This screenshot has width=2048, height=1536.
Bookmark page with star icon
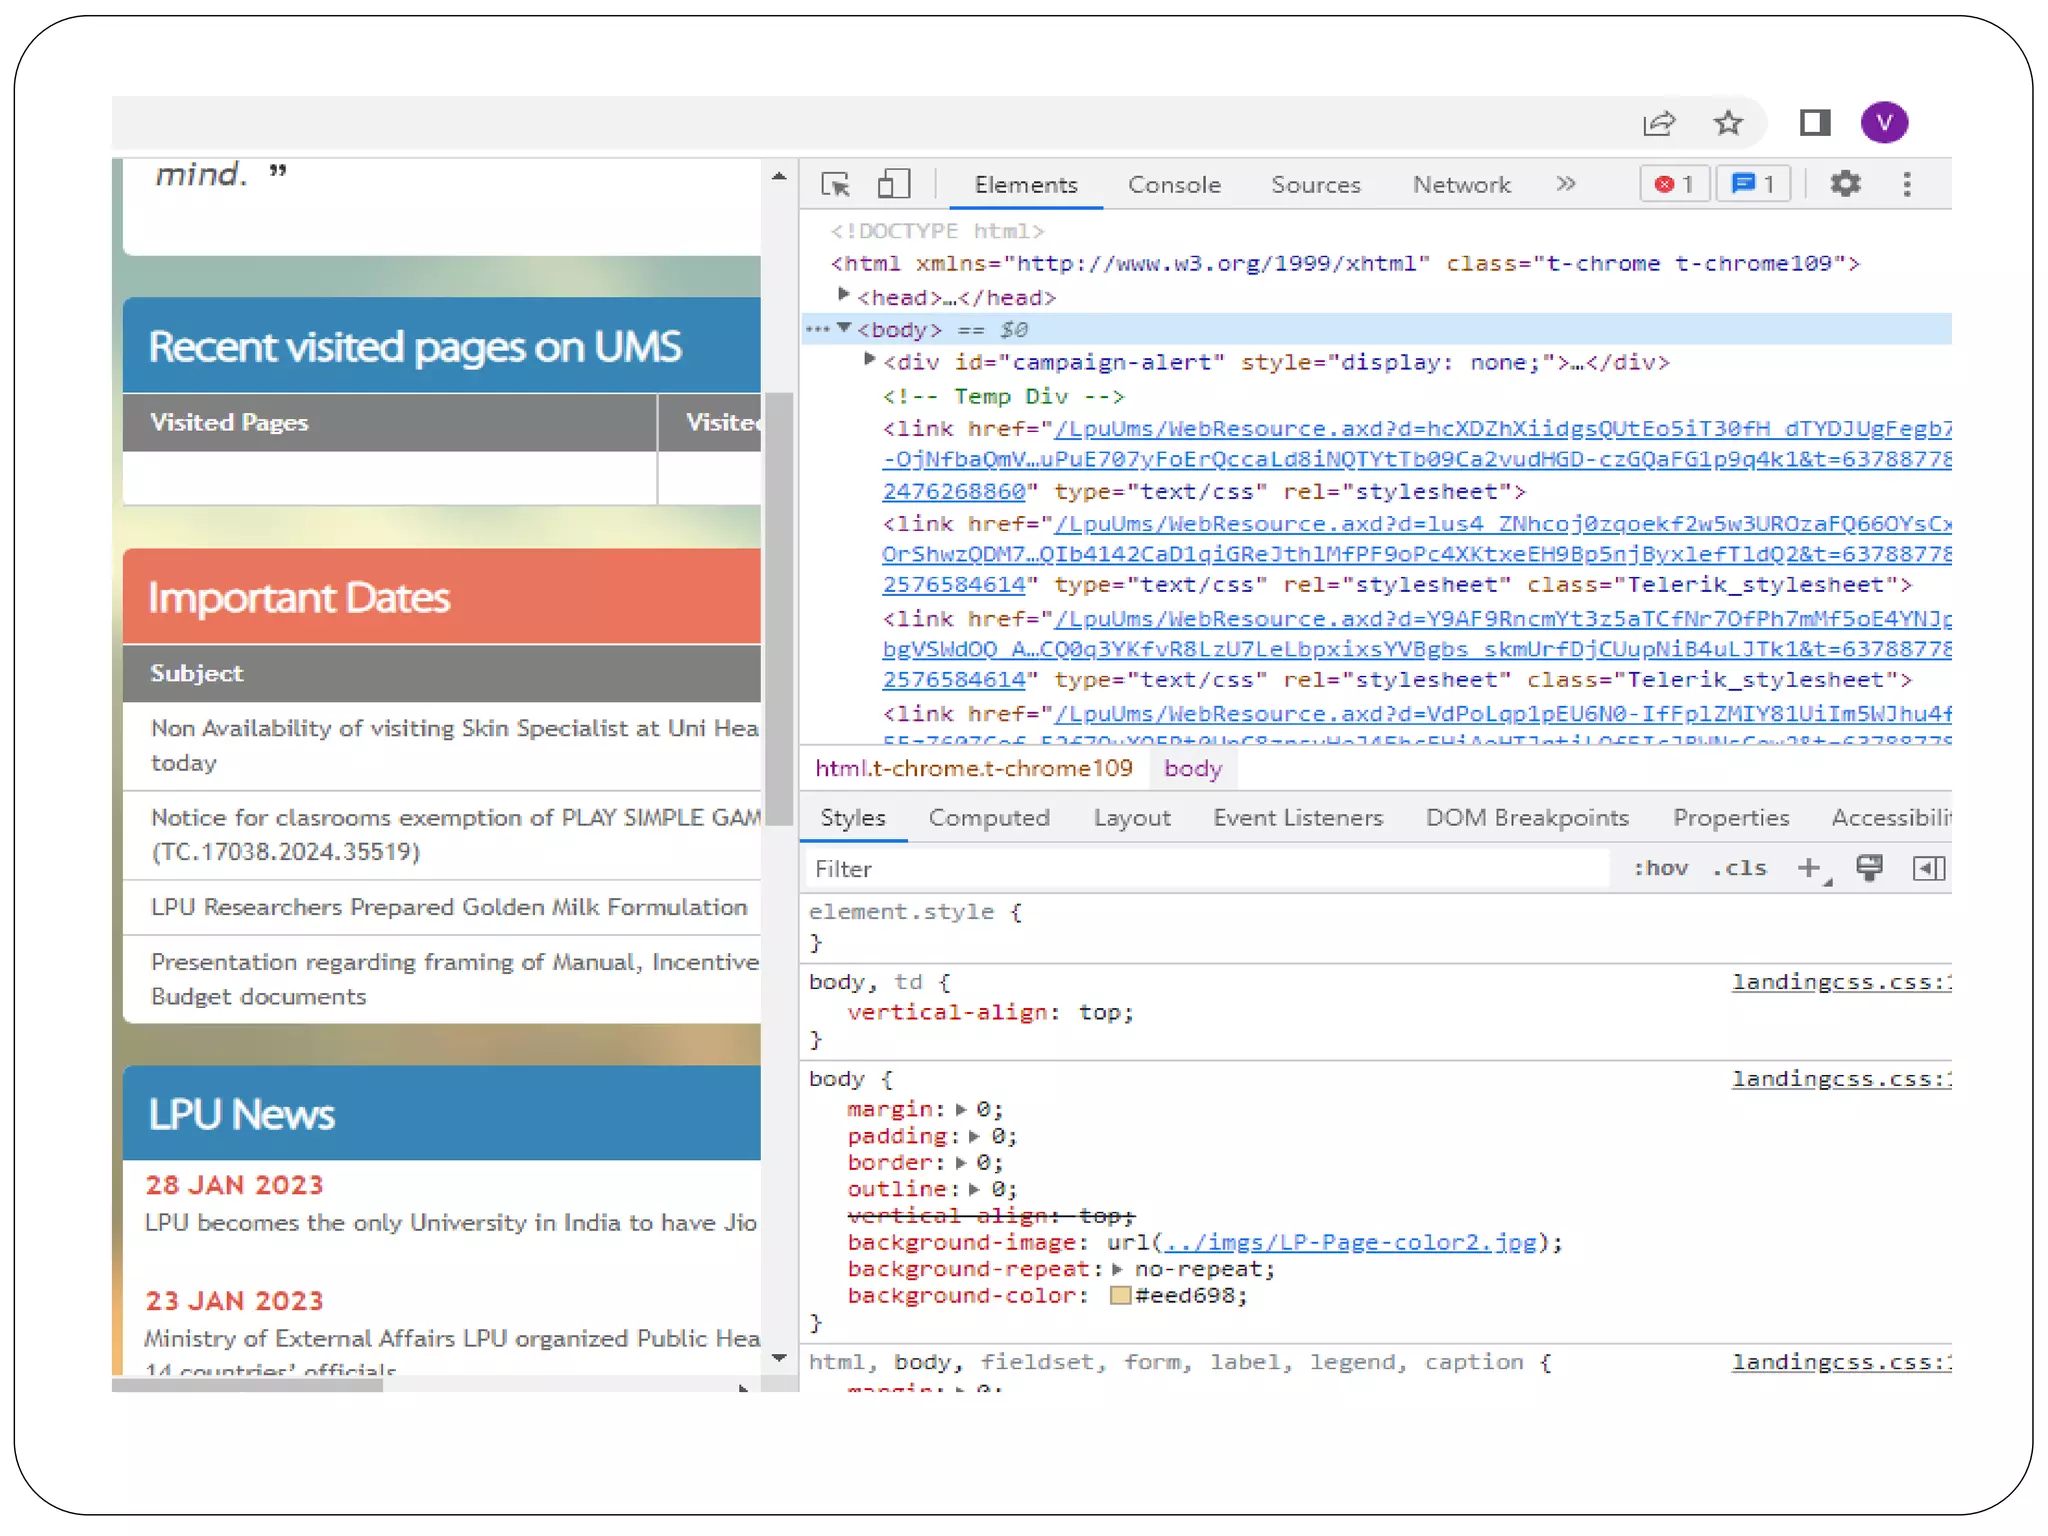tap(1728, 123)
